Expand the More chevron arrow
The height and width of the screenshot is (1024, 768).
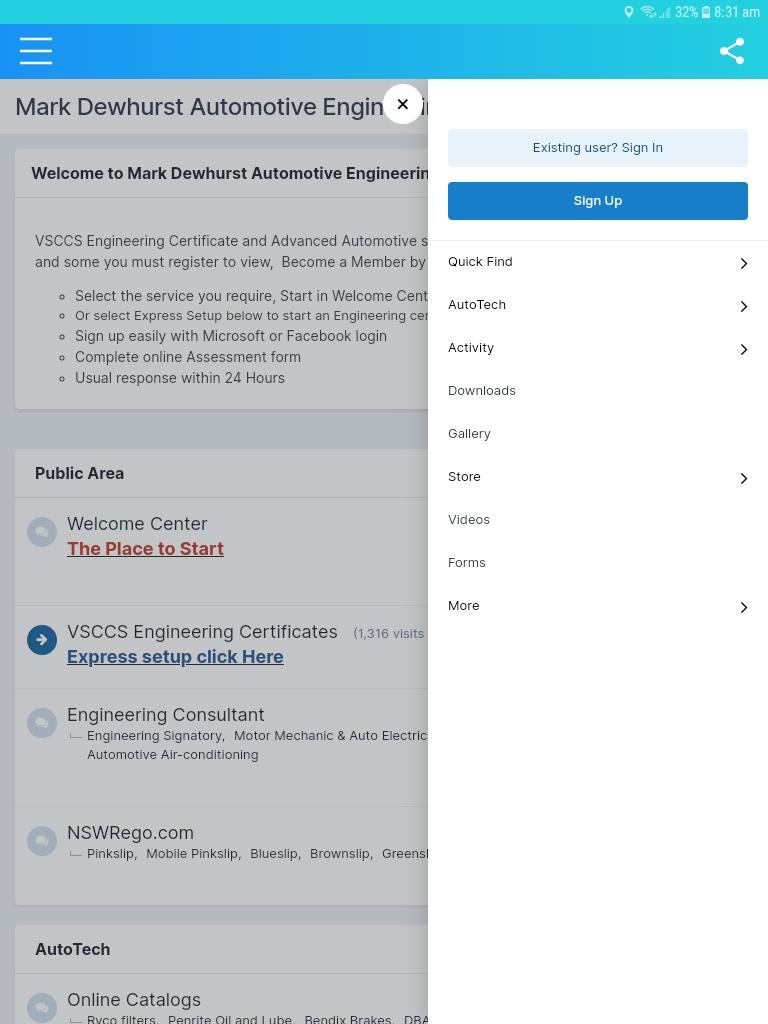[x=743, y=607]
